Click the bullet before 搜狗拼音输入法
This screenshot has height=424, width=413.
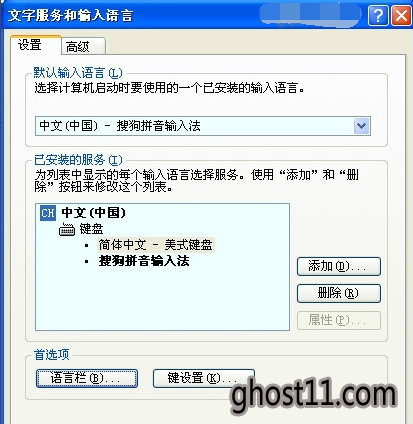(87, 261)
